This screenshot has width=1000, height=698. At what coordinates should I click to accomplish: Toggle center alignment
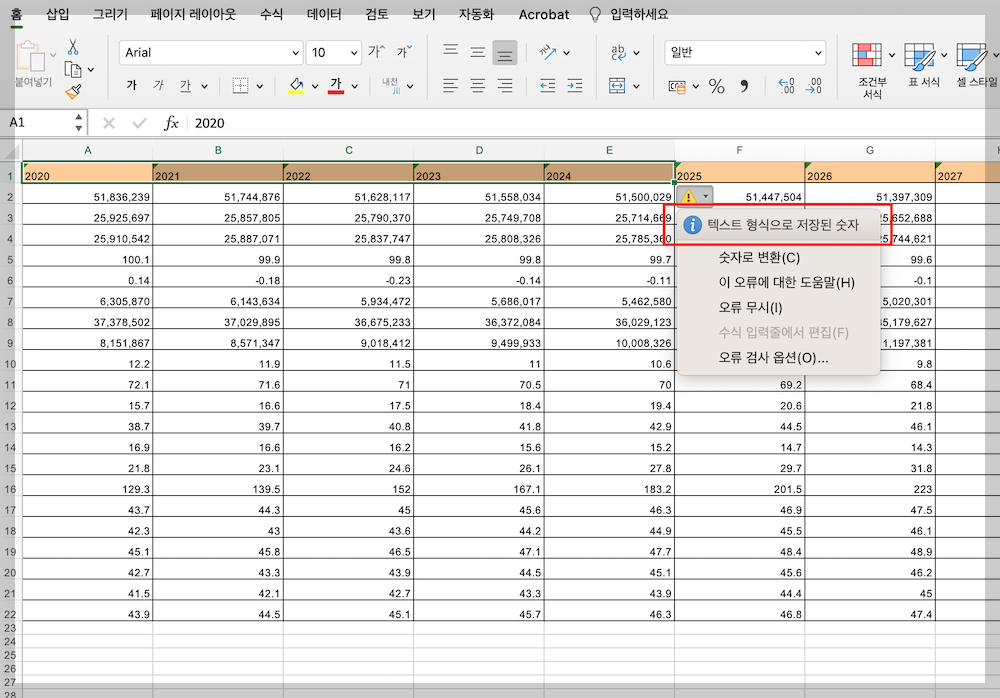pos(477,84)
